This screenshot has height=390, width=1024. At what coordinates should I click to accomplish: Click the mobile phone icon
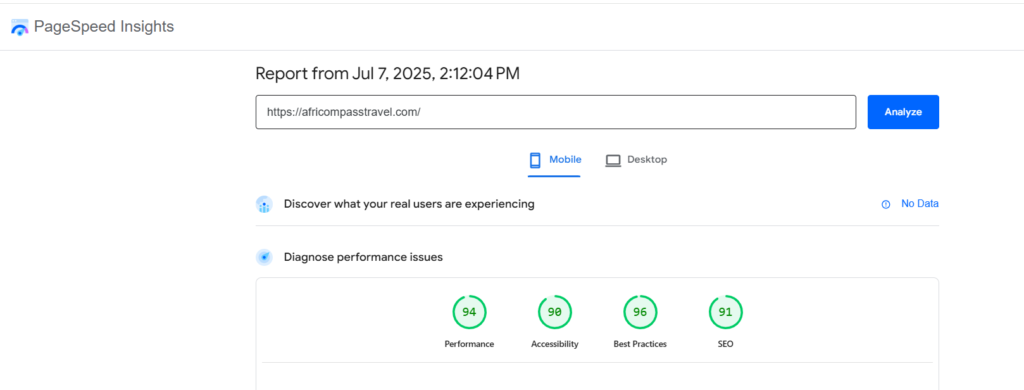[x=536, y=160]
